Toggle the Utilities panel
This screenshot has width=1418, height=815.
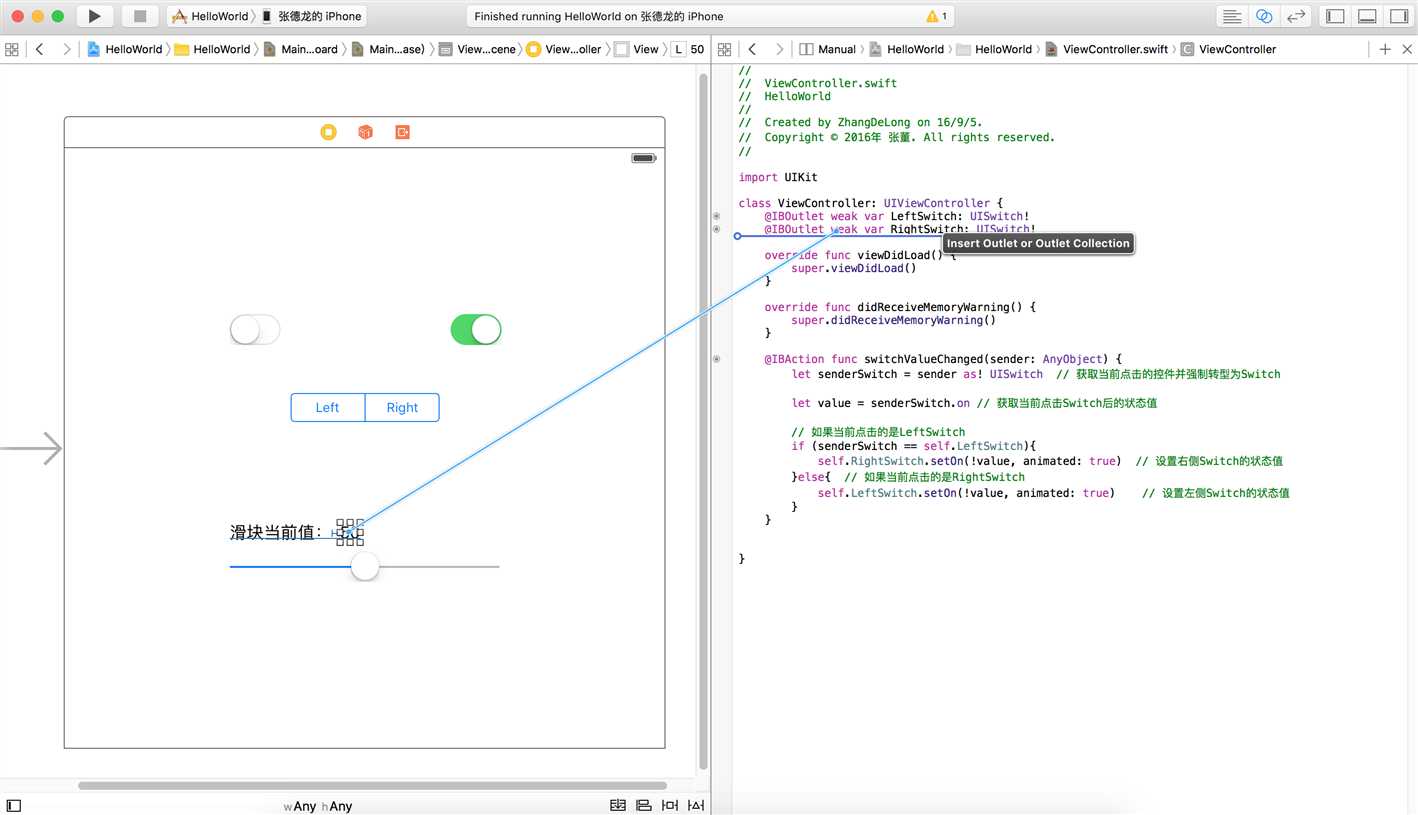coord(1398,16)
